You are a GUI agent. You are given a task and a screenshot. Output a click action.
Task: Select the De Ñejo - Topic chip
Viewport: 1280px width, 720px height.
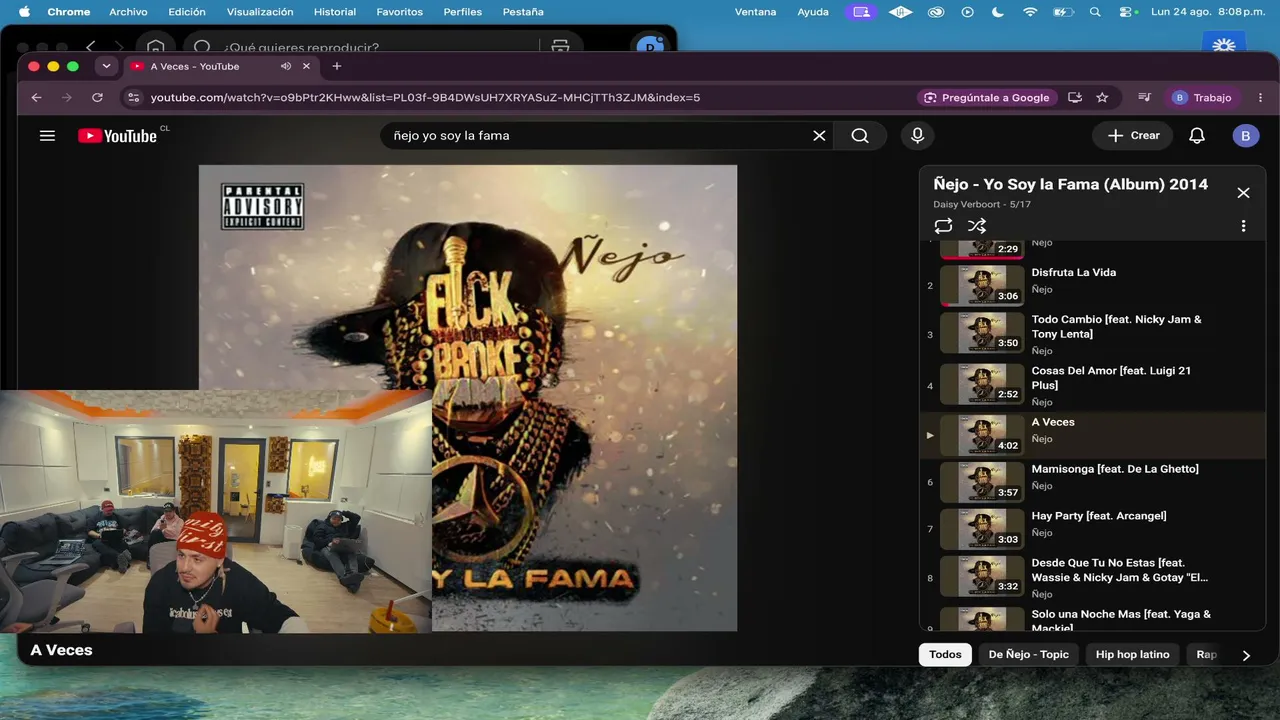[x=1028, y=655]
